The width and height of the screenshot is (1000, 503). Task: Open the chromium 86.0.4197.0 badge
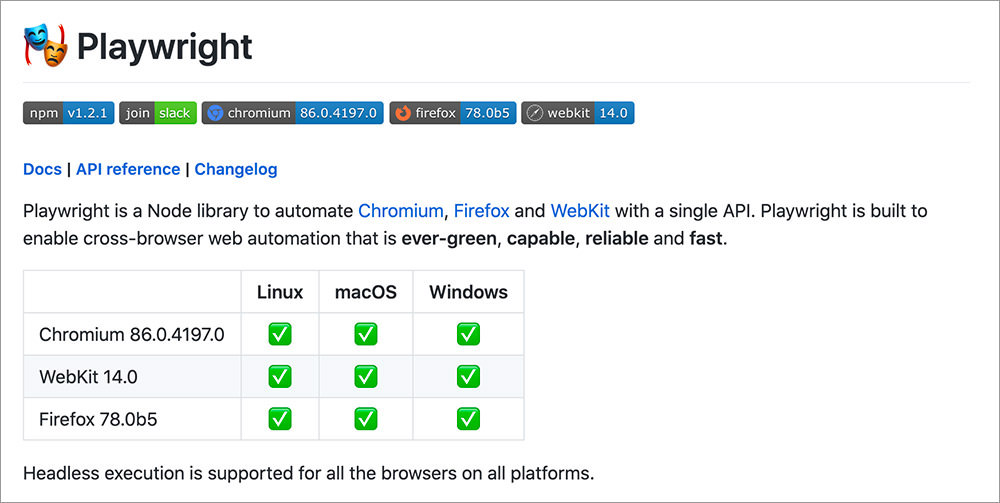292,113
